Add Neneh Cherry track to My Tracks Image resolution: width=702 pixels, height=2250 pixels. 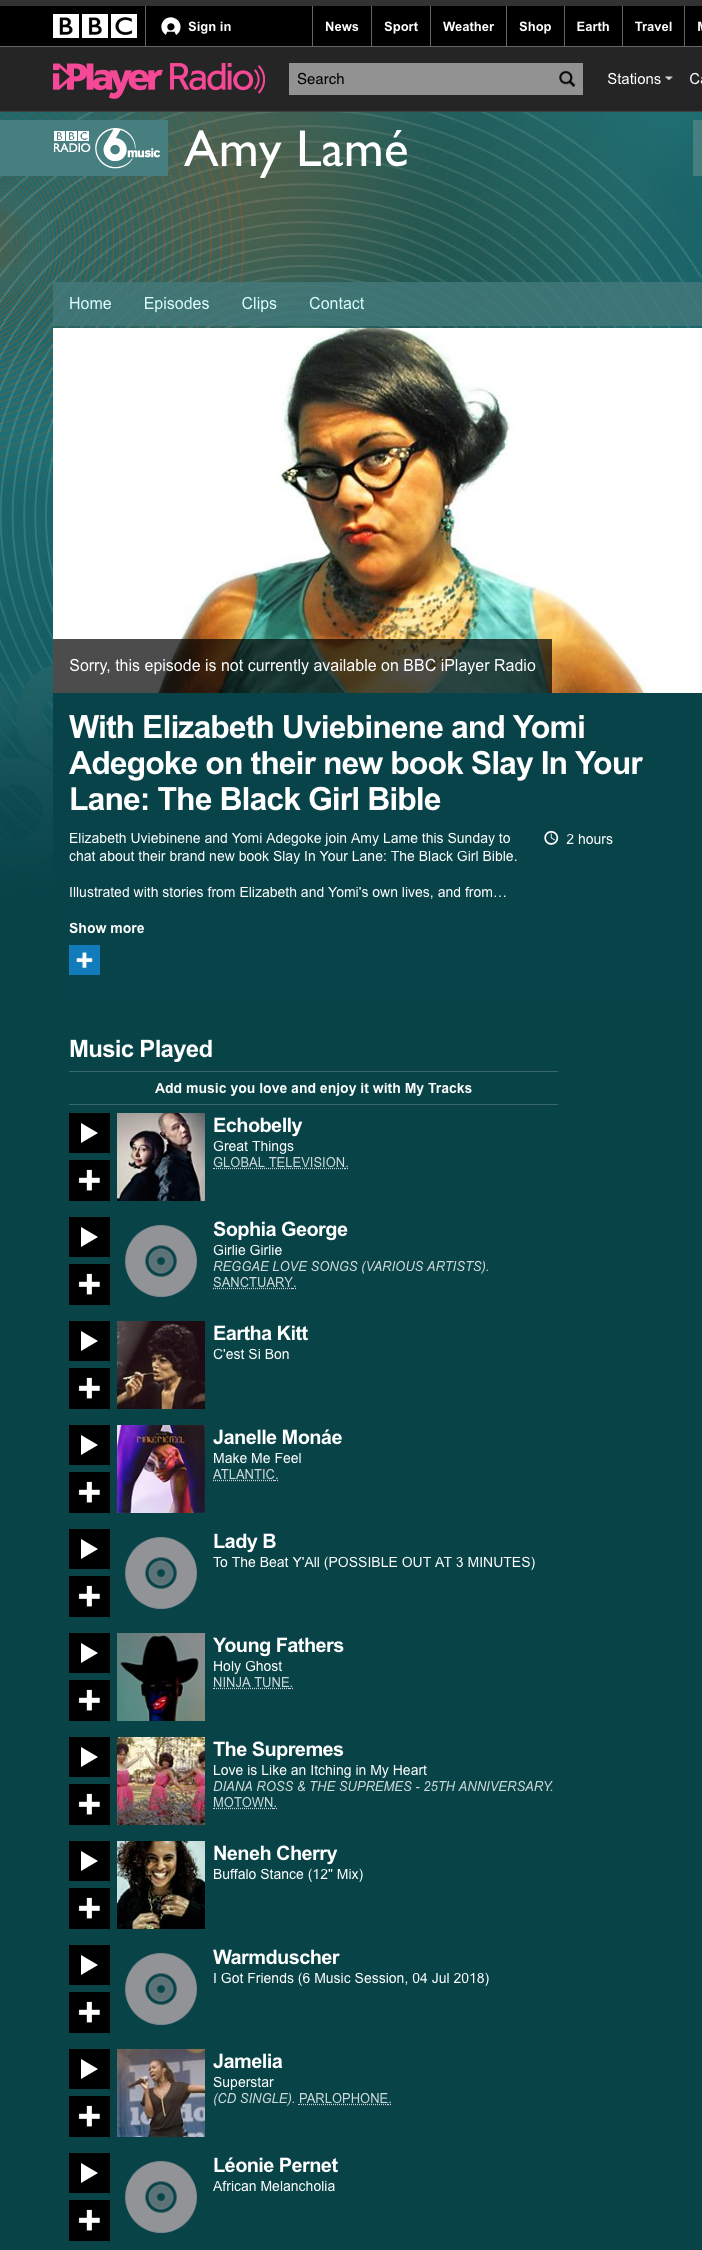[x=89, y=1908]
